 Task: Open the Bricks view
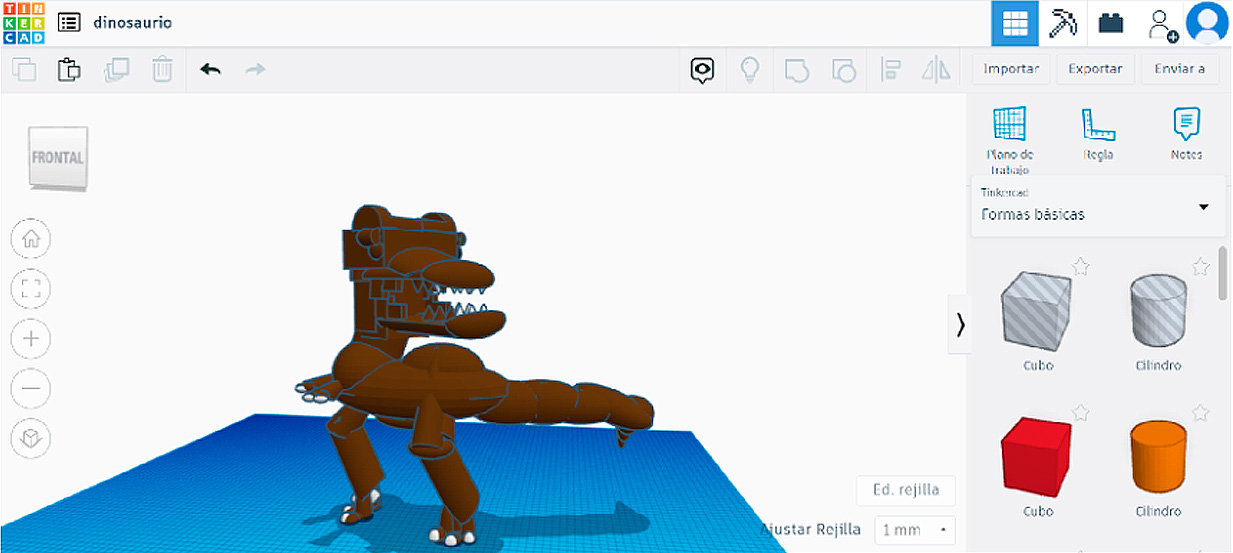point(1111,23)
